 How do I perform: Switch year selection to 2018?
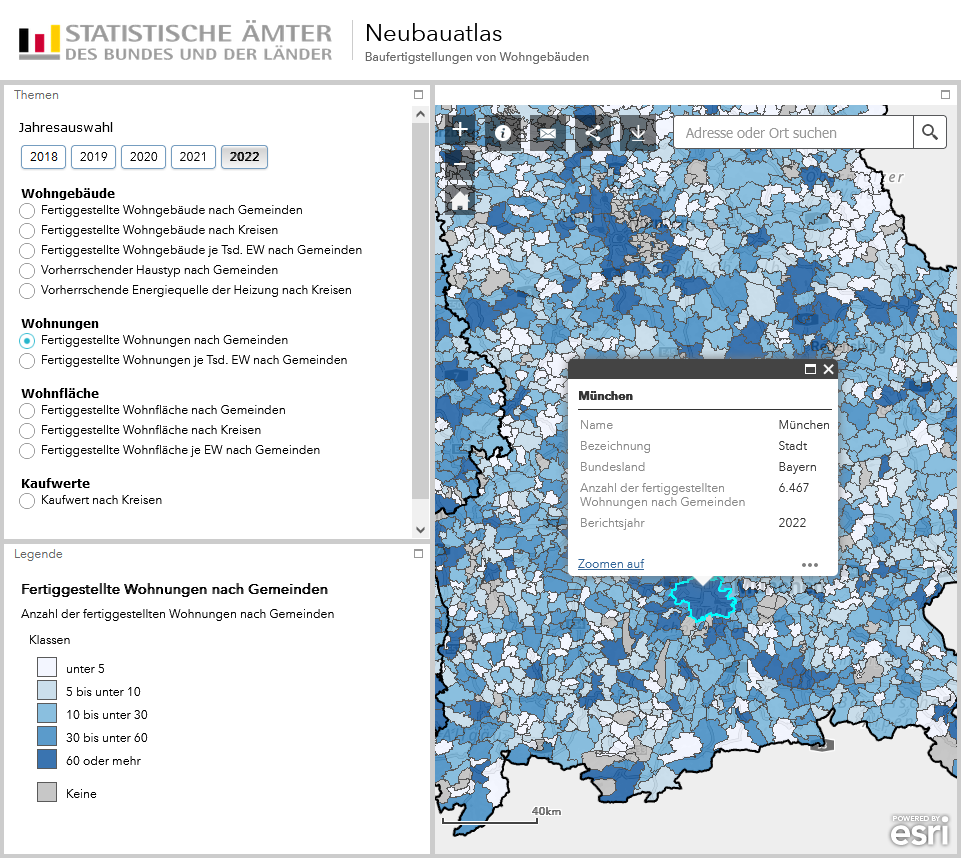44,157
